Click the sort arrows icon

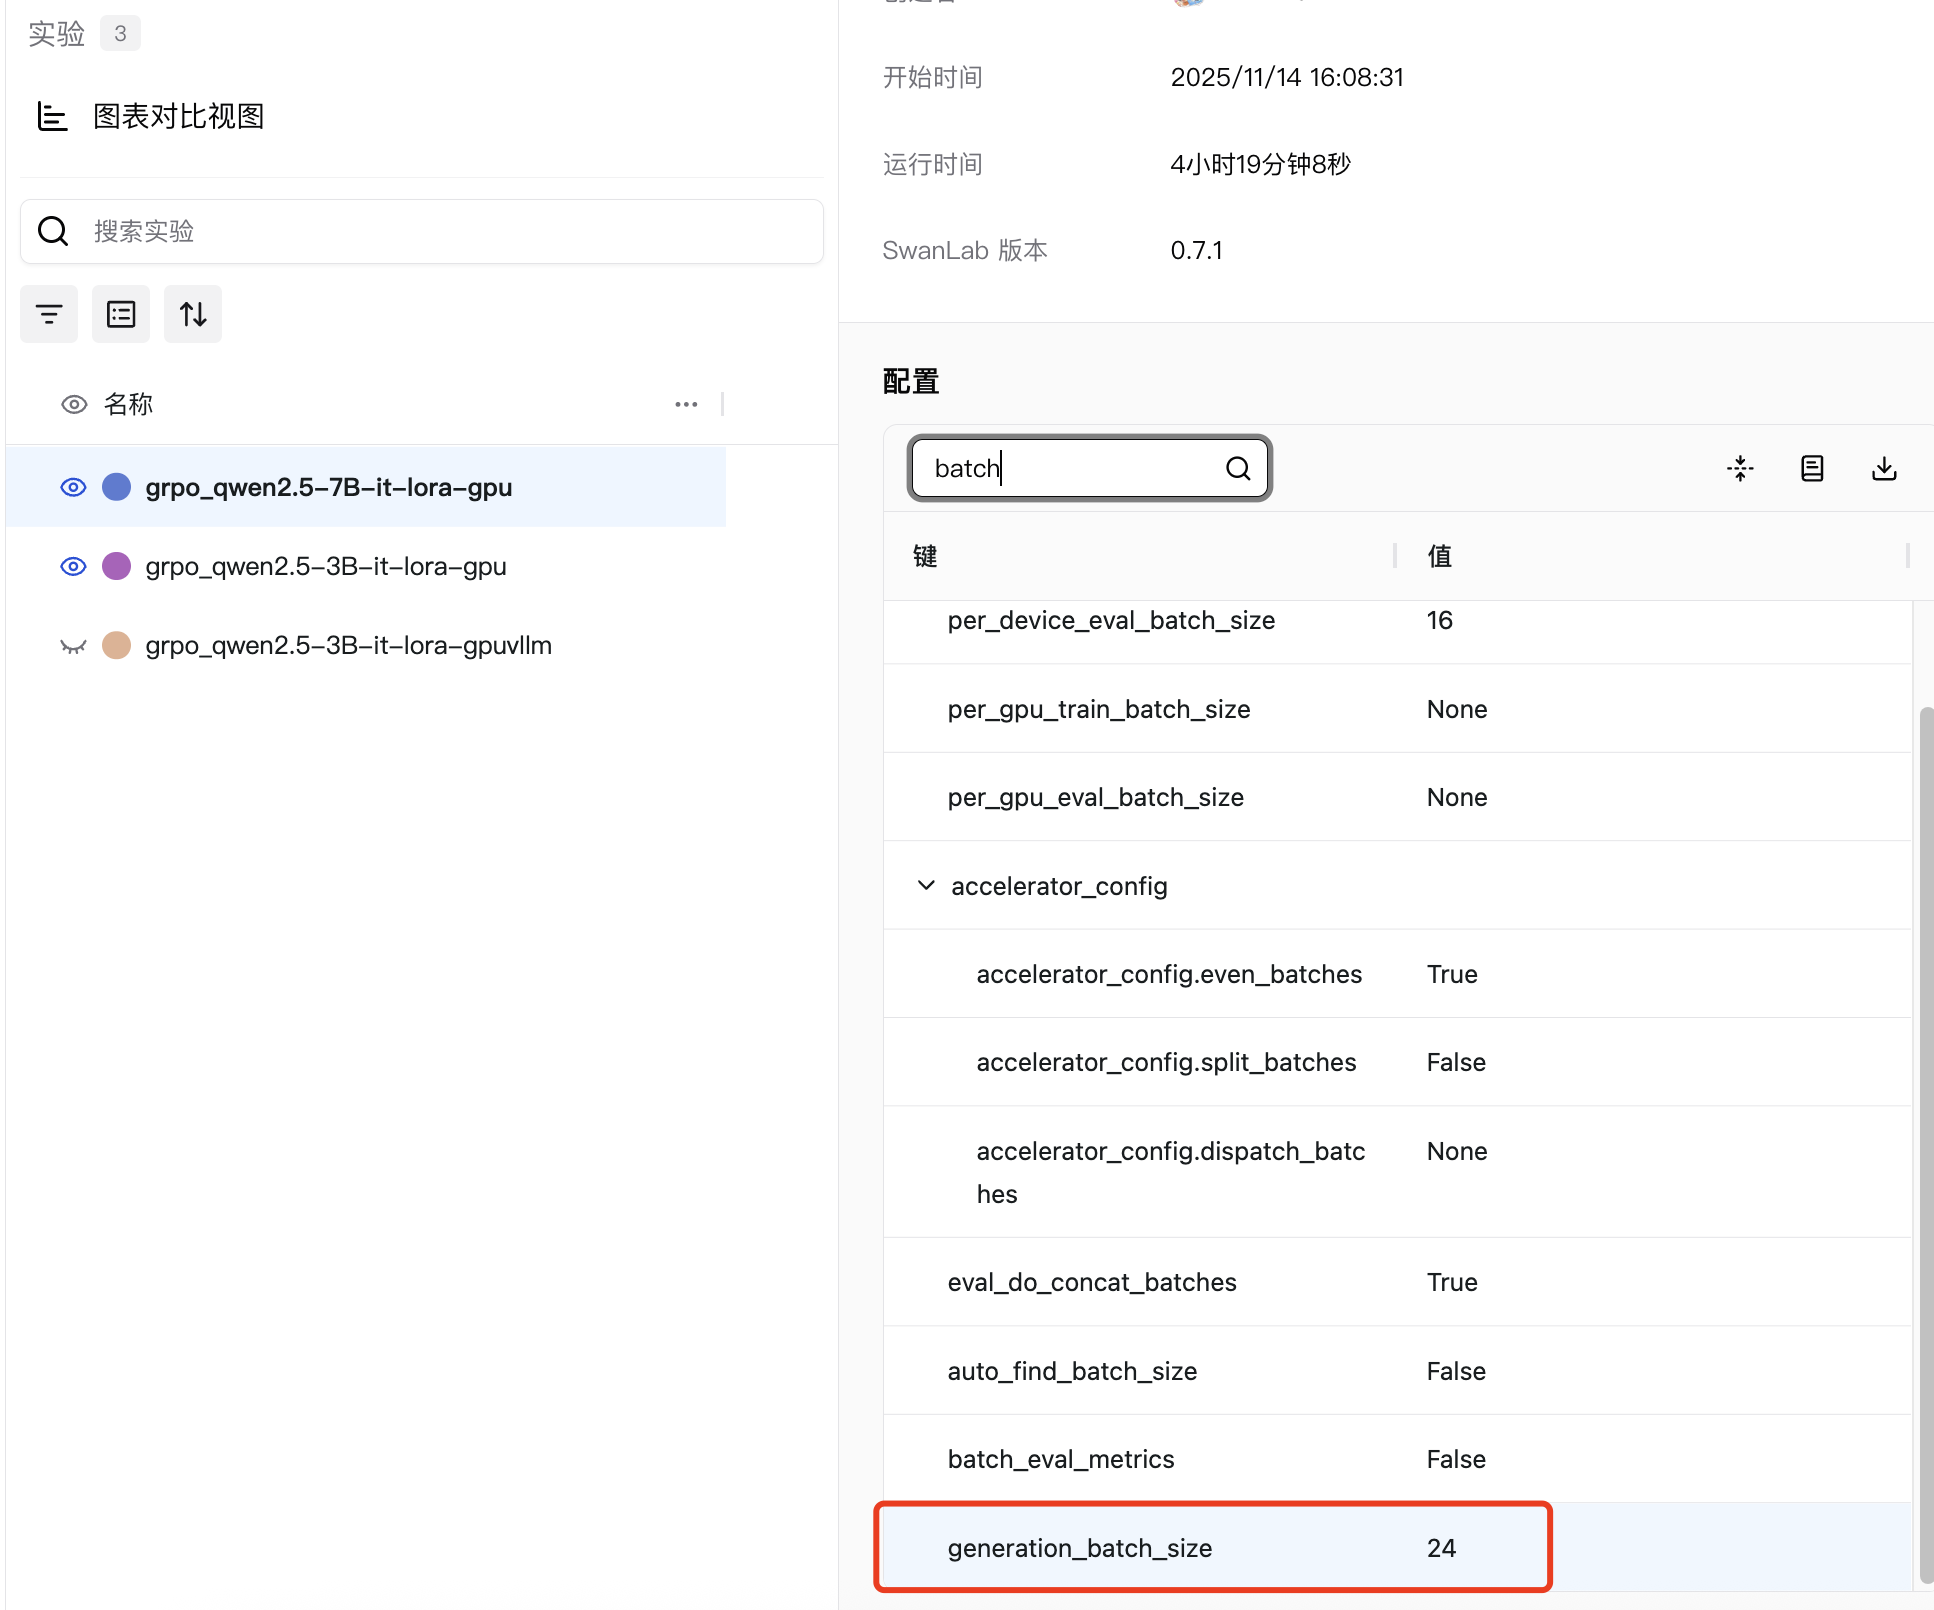click(x=193, y=314)
